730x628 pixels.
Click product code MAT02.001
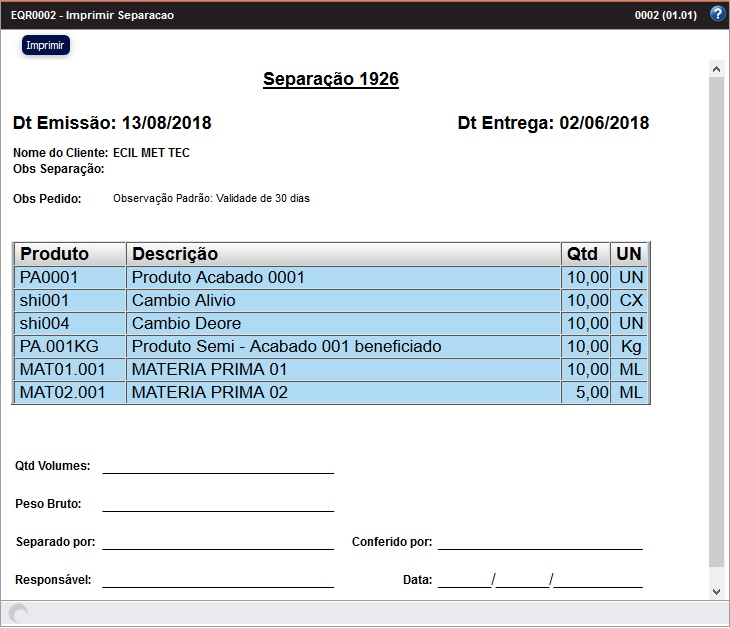tap(62, 392)
